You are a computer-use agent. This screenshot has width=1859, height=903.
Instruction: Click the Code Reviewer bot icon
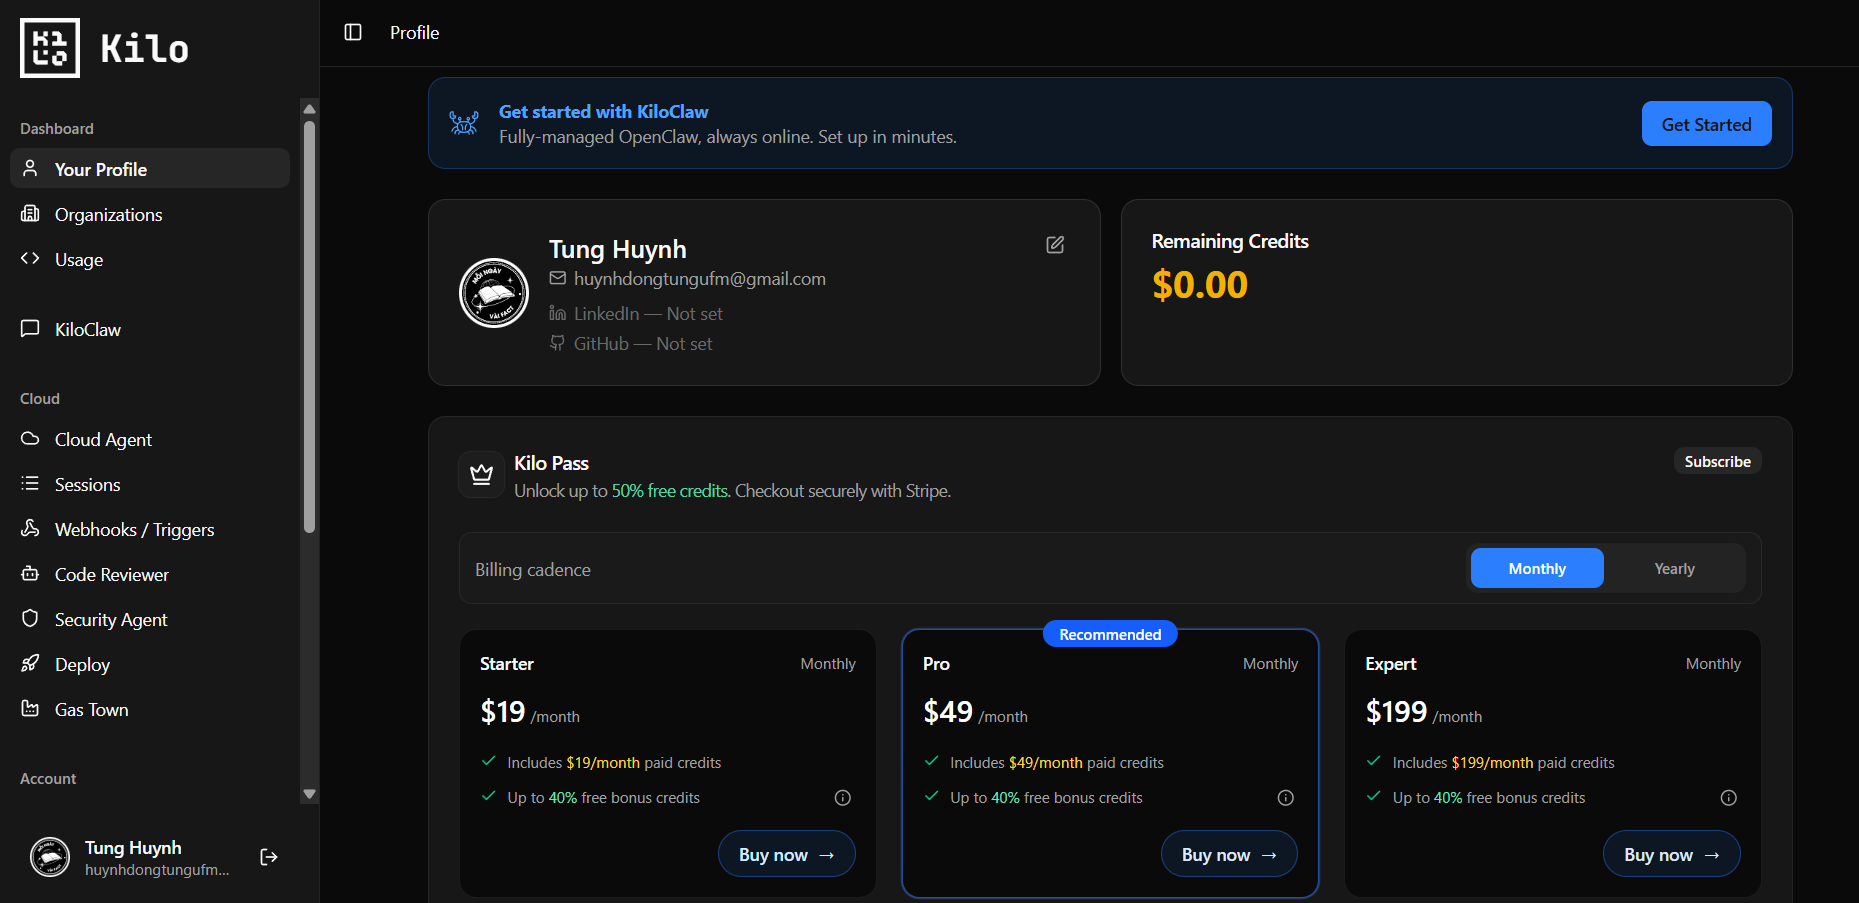(x=30, y=573)
